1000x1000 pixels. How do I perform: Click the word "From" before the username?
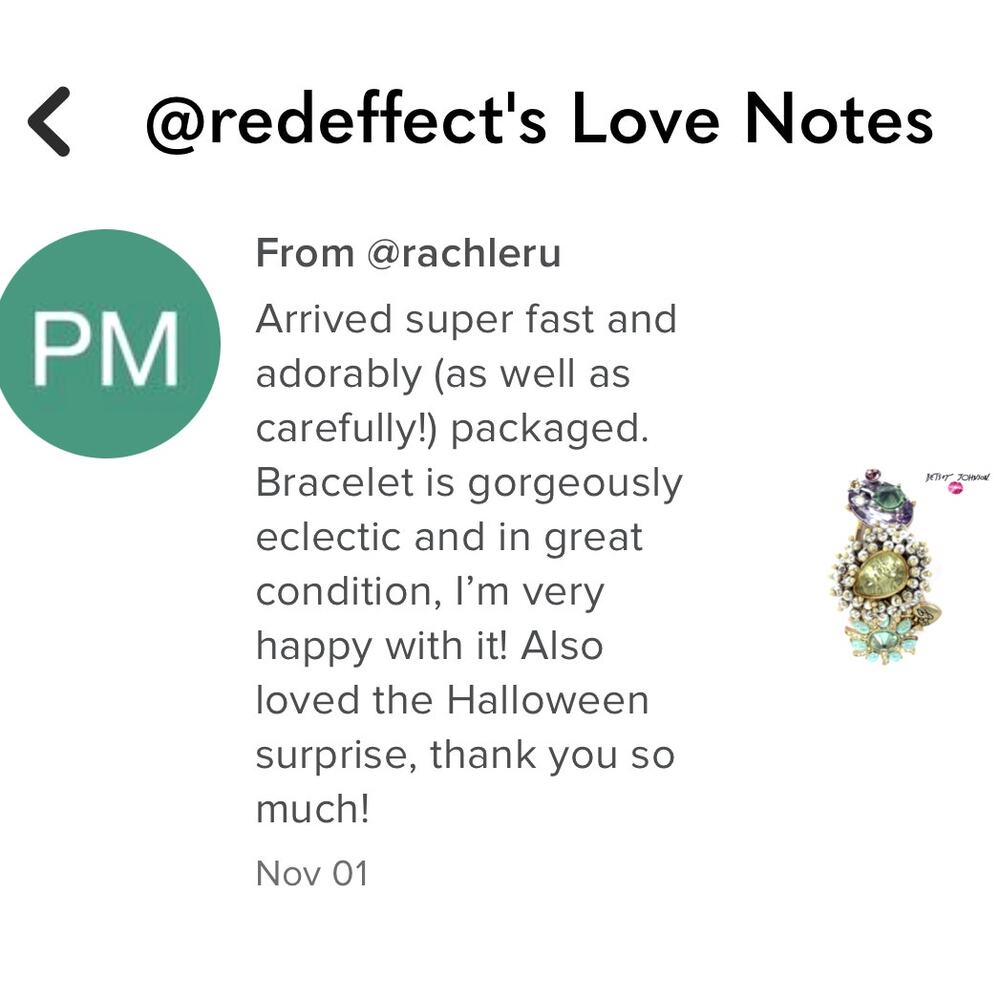point(304,254)
